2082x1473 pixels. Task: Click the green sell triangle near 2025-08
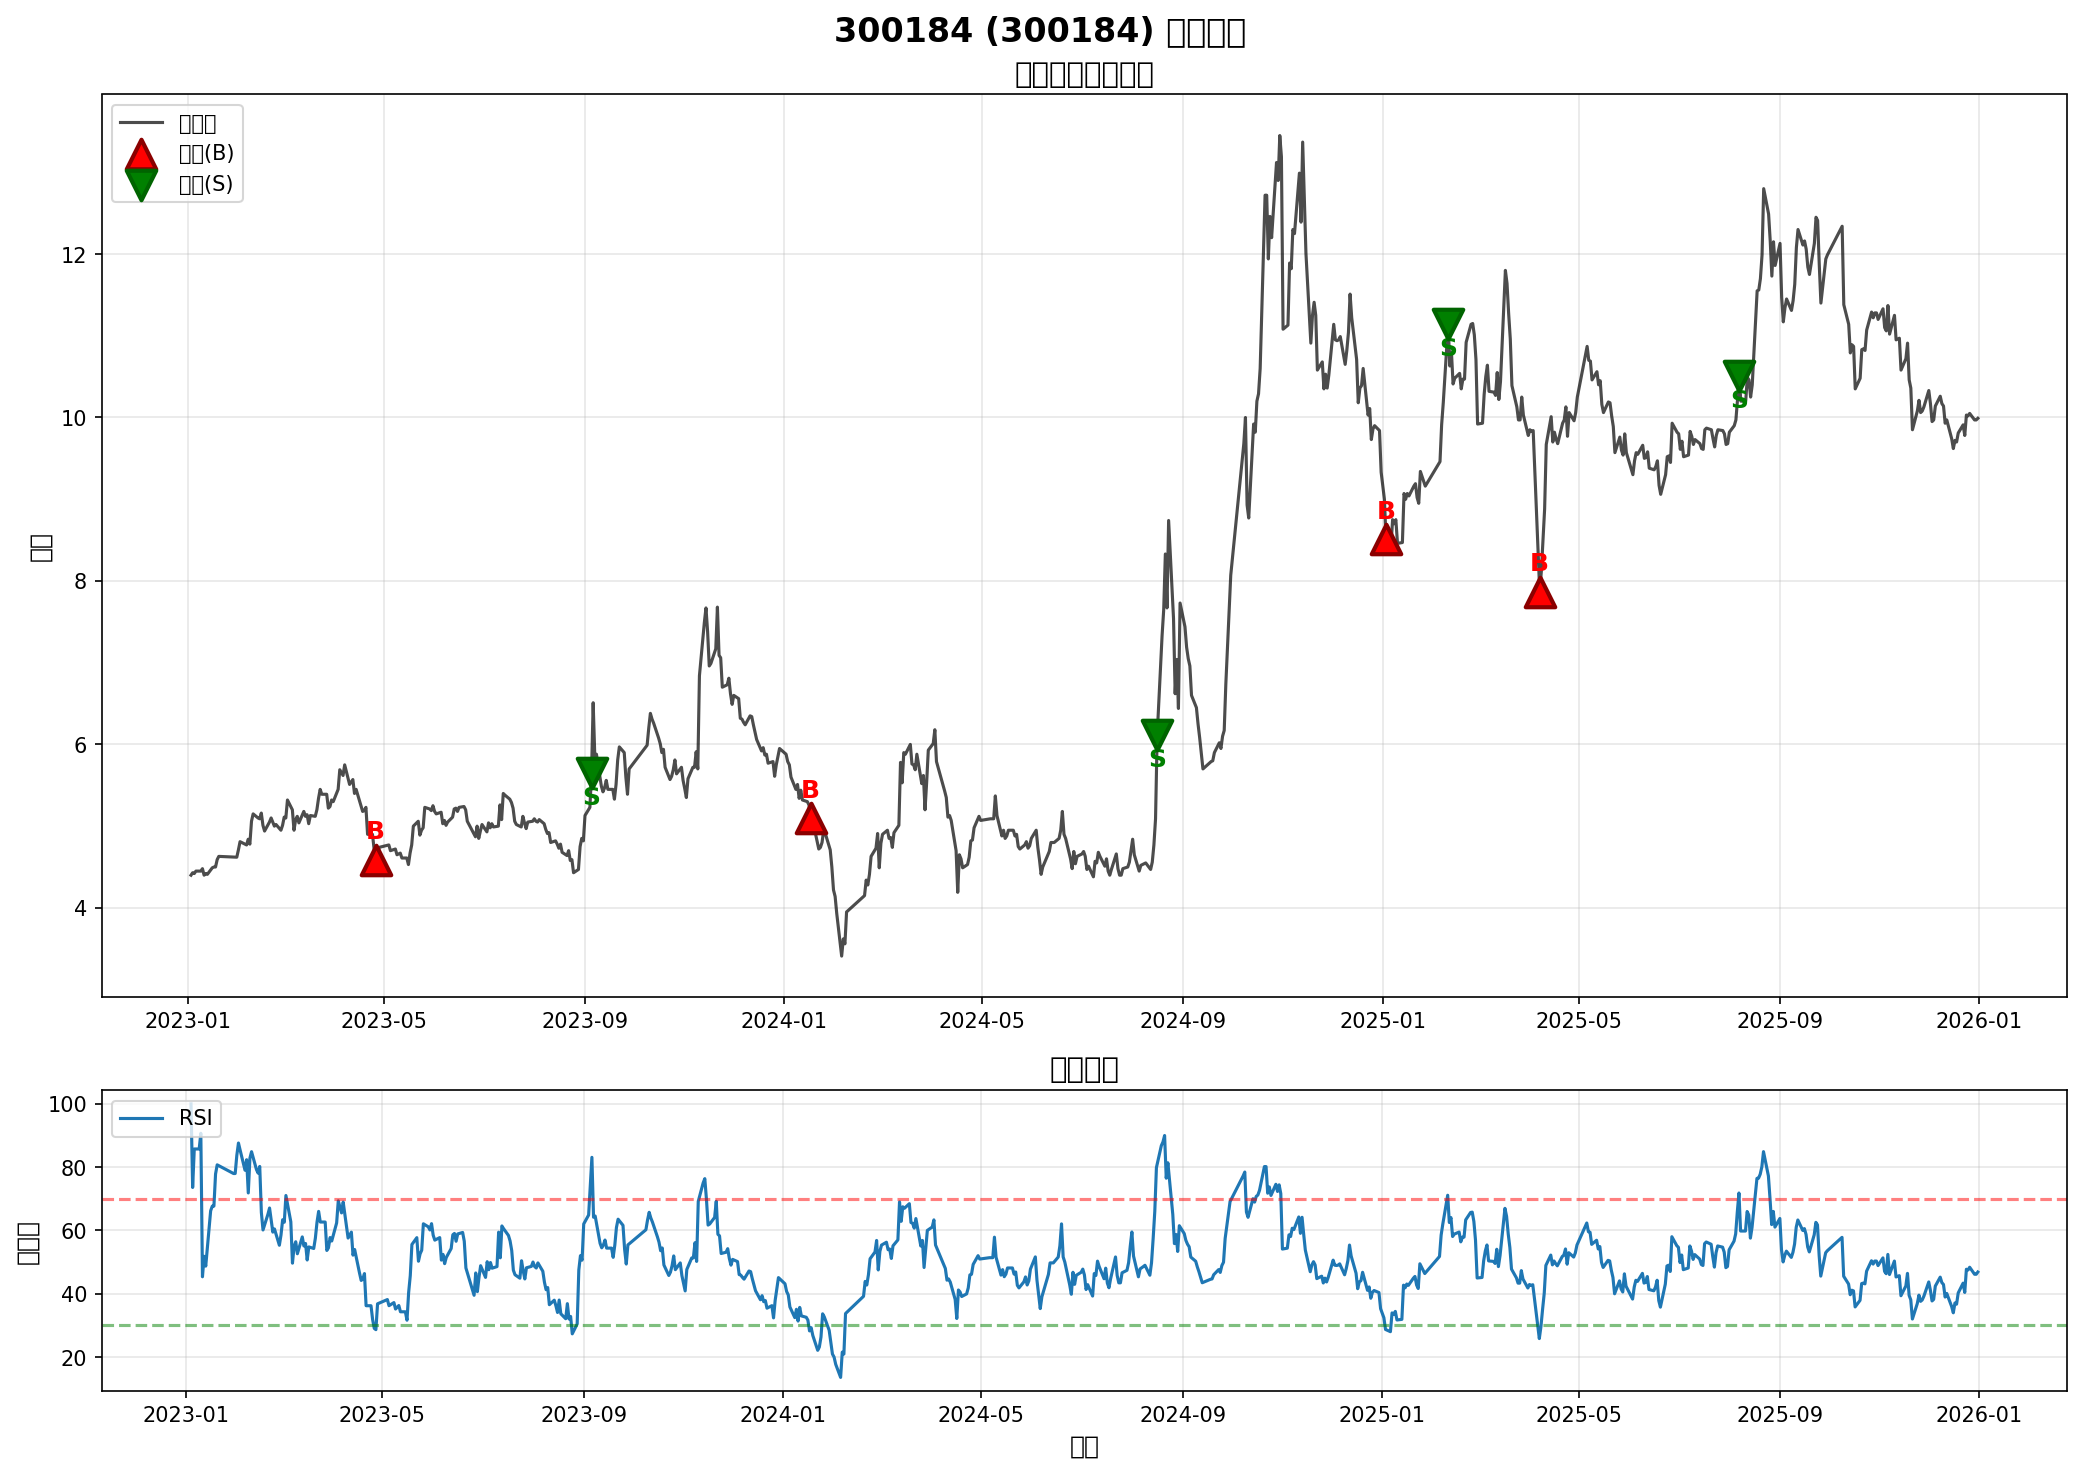coord(1740,374)
